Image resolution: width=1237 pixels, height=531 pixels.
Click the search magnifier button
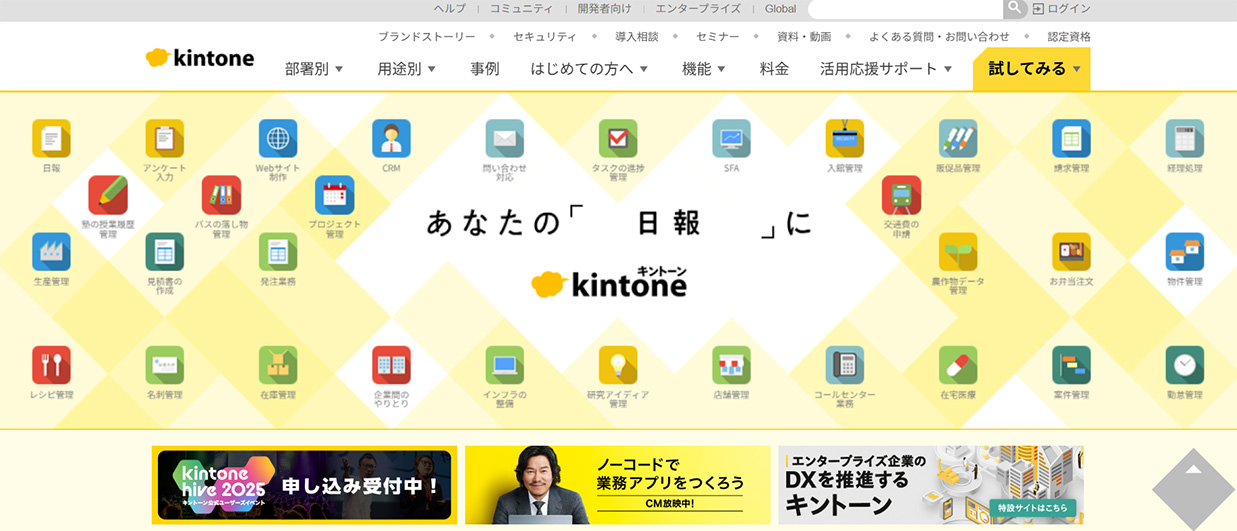tap(1015, 8)
